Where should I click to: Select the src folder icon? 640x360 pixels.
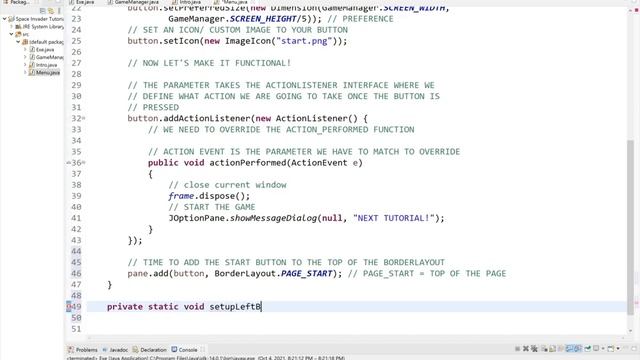[x=18, y=34]
